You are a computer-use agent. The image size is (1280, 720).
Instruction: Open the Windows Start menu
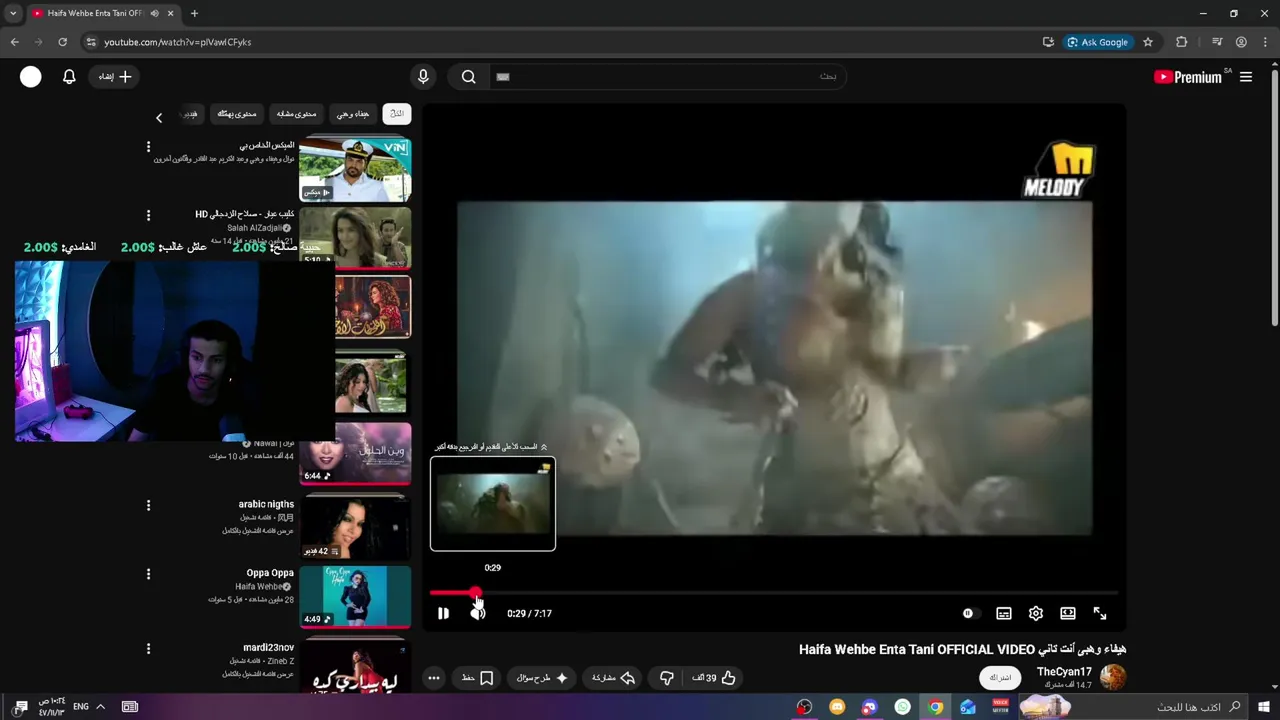coord(1264,707)
